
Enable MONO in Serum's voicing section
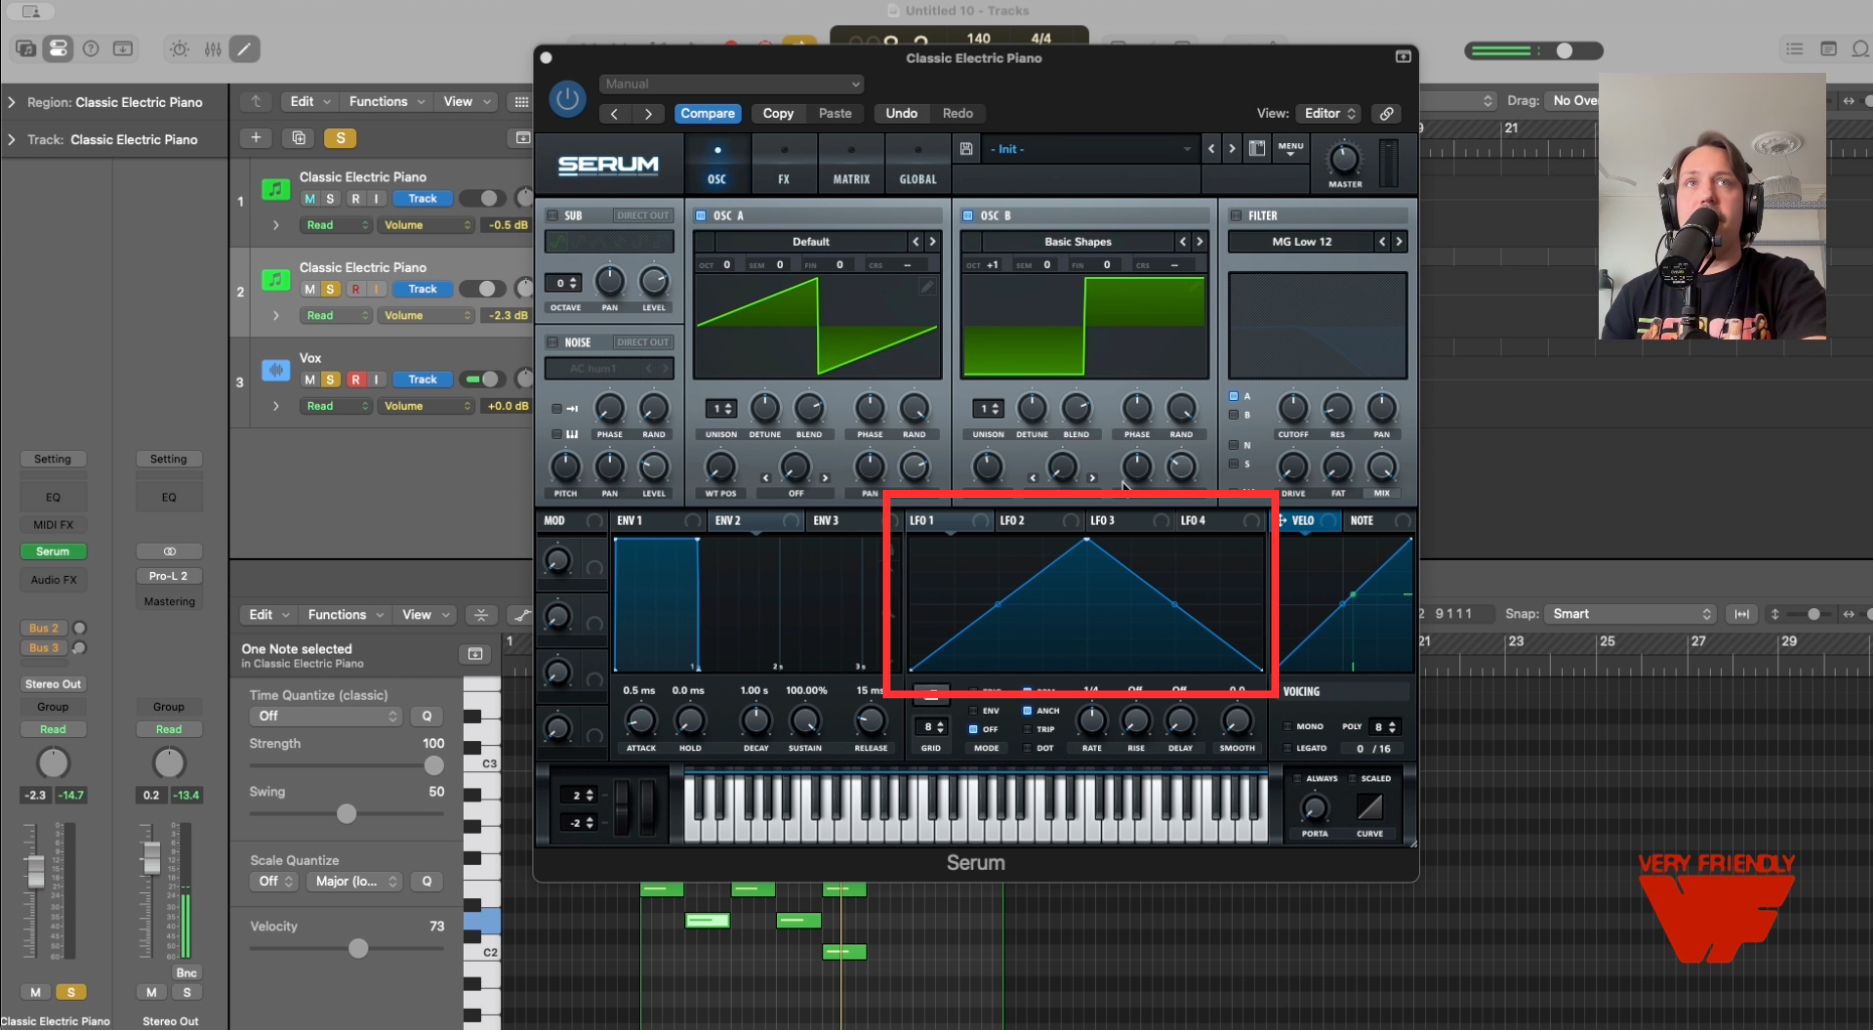pos(1289,726)
